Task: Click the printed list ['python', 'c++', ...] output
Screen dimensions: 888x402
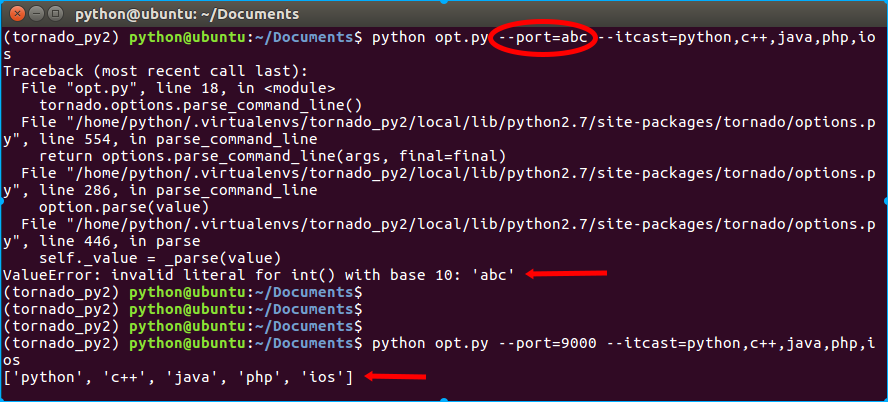Action: (177, 376)
